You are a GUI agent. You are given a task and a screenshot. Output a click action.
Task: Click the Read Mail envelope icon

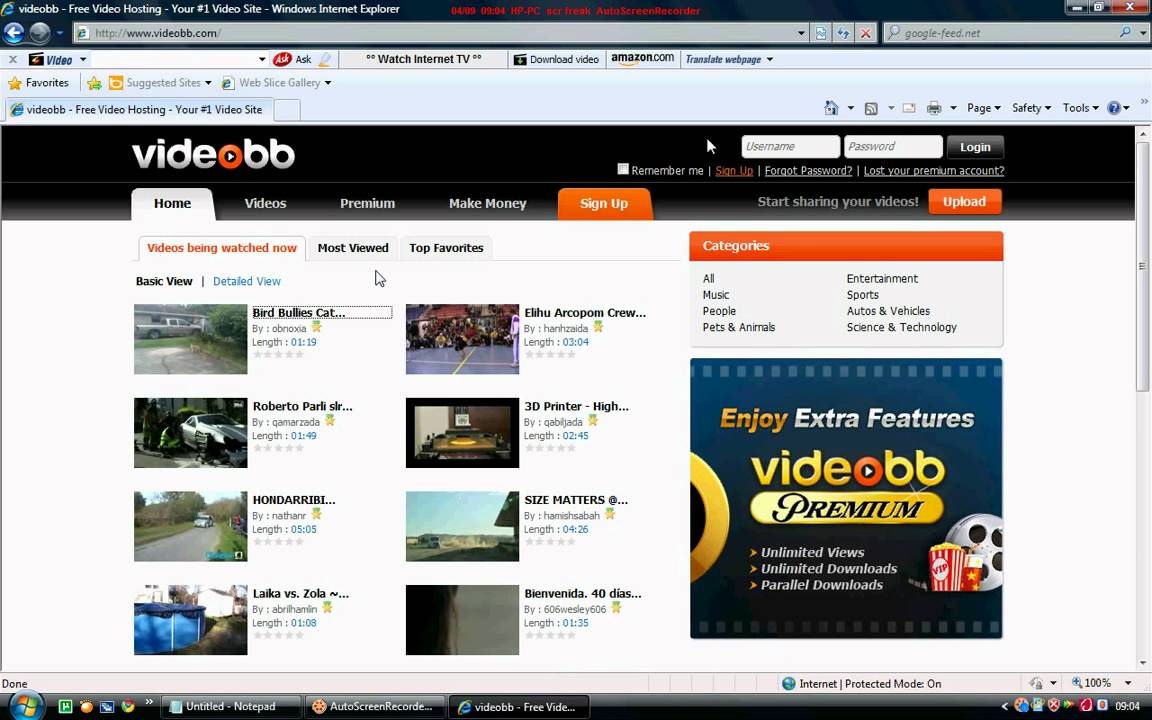tap(909, 108)
